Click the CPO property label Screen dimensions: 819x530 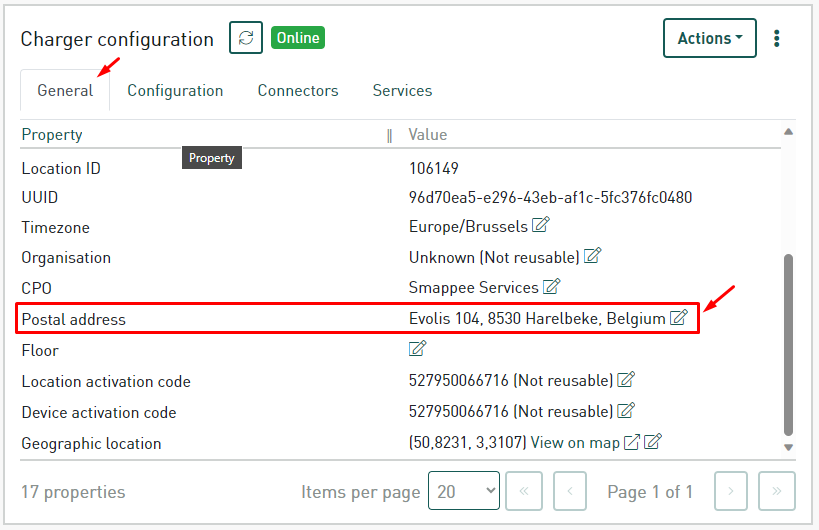[37, 288]
